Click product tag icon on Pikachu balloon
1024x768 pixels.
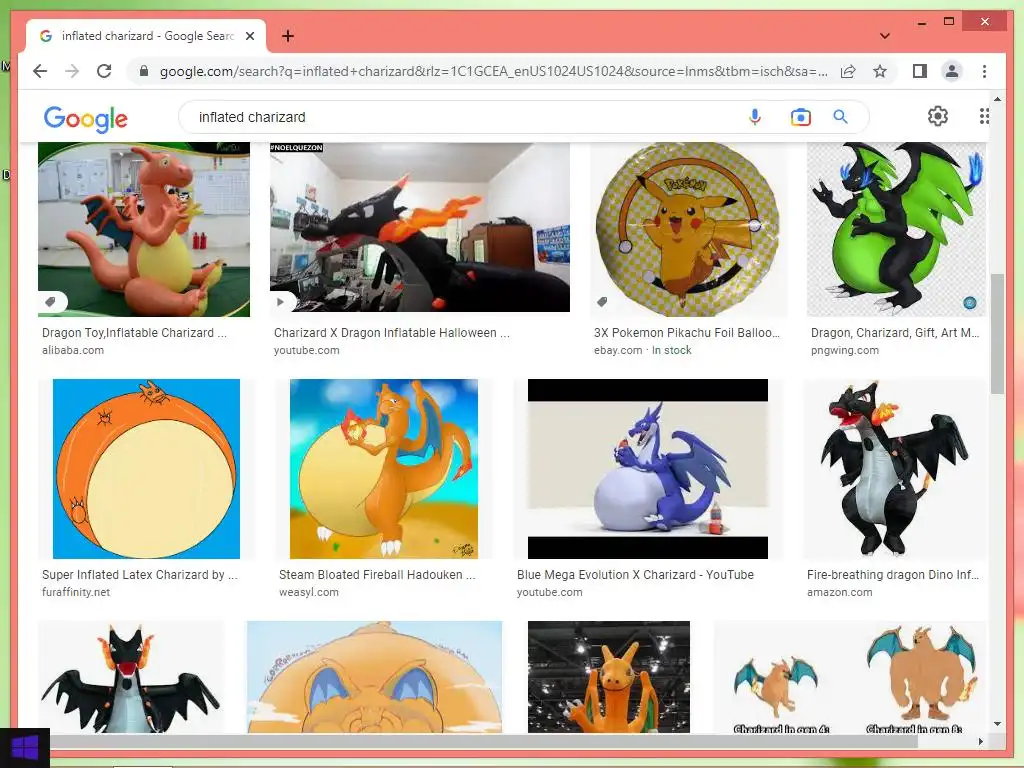tap(602, 302)
